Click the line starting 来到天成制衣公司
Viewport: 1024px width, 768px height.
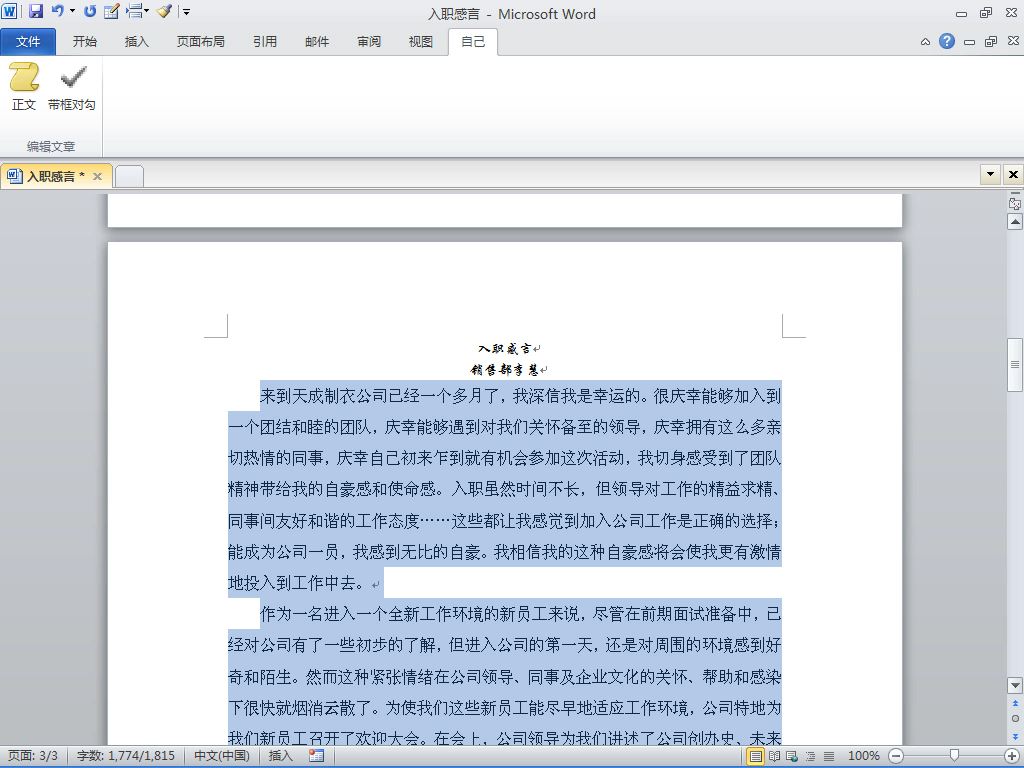[x=520, y=396]
